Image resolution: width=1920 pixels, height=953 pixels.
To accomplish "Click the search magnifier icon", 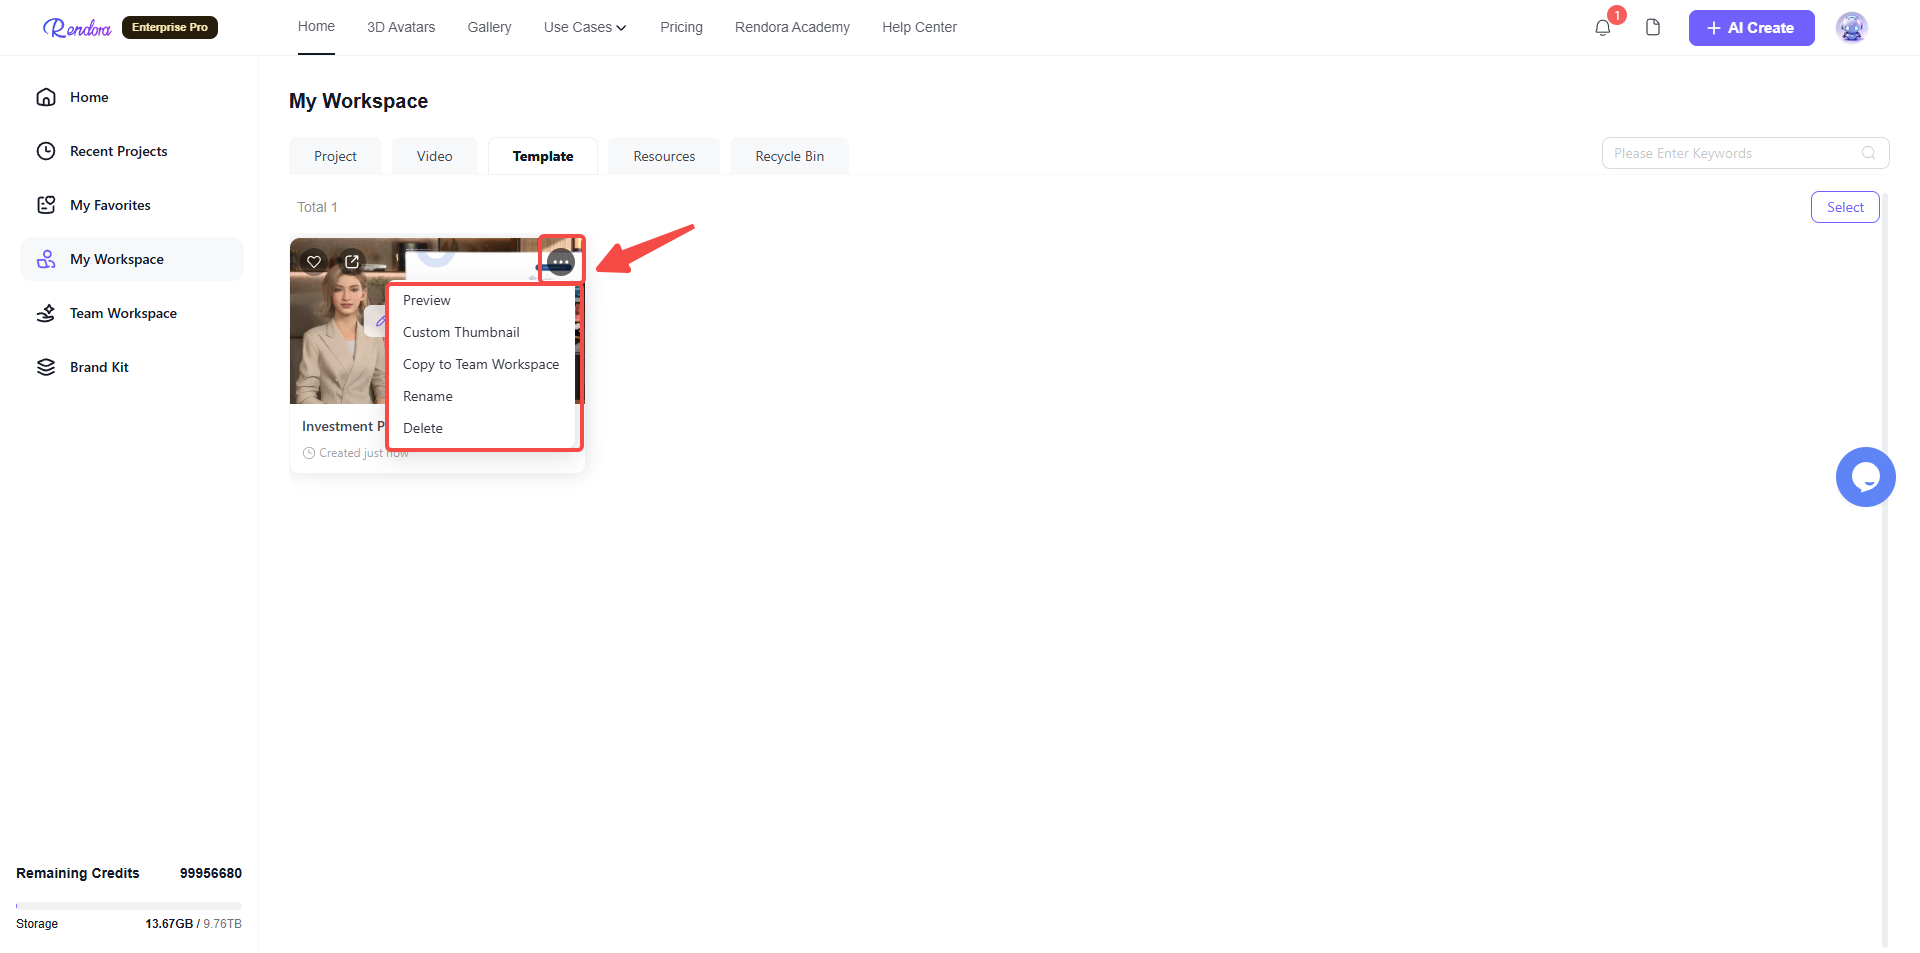I will click(1868, 153).
